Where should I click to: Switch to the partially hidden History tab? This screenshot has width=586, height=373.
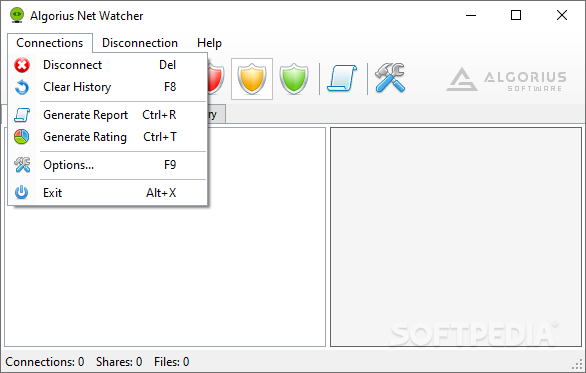(x=217, y=114)
